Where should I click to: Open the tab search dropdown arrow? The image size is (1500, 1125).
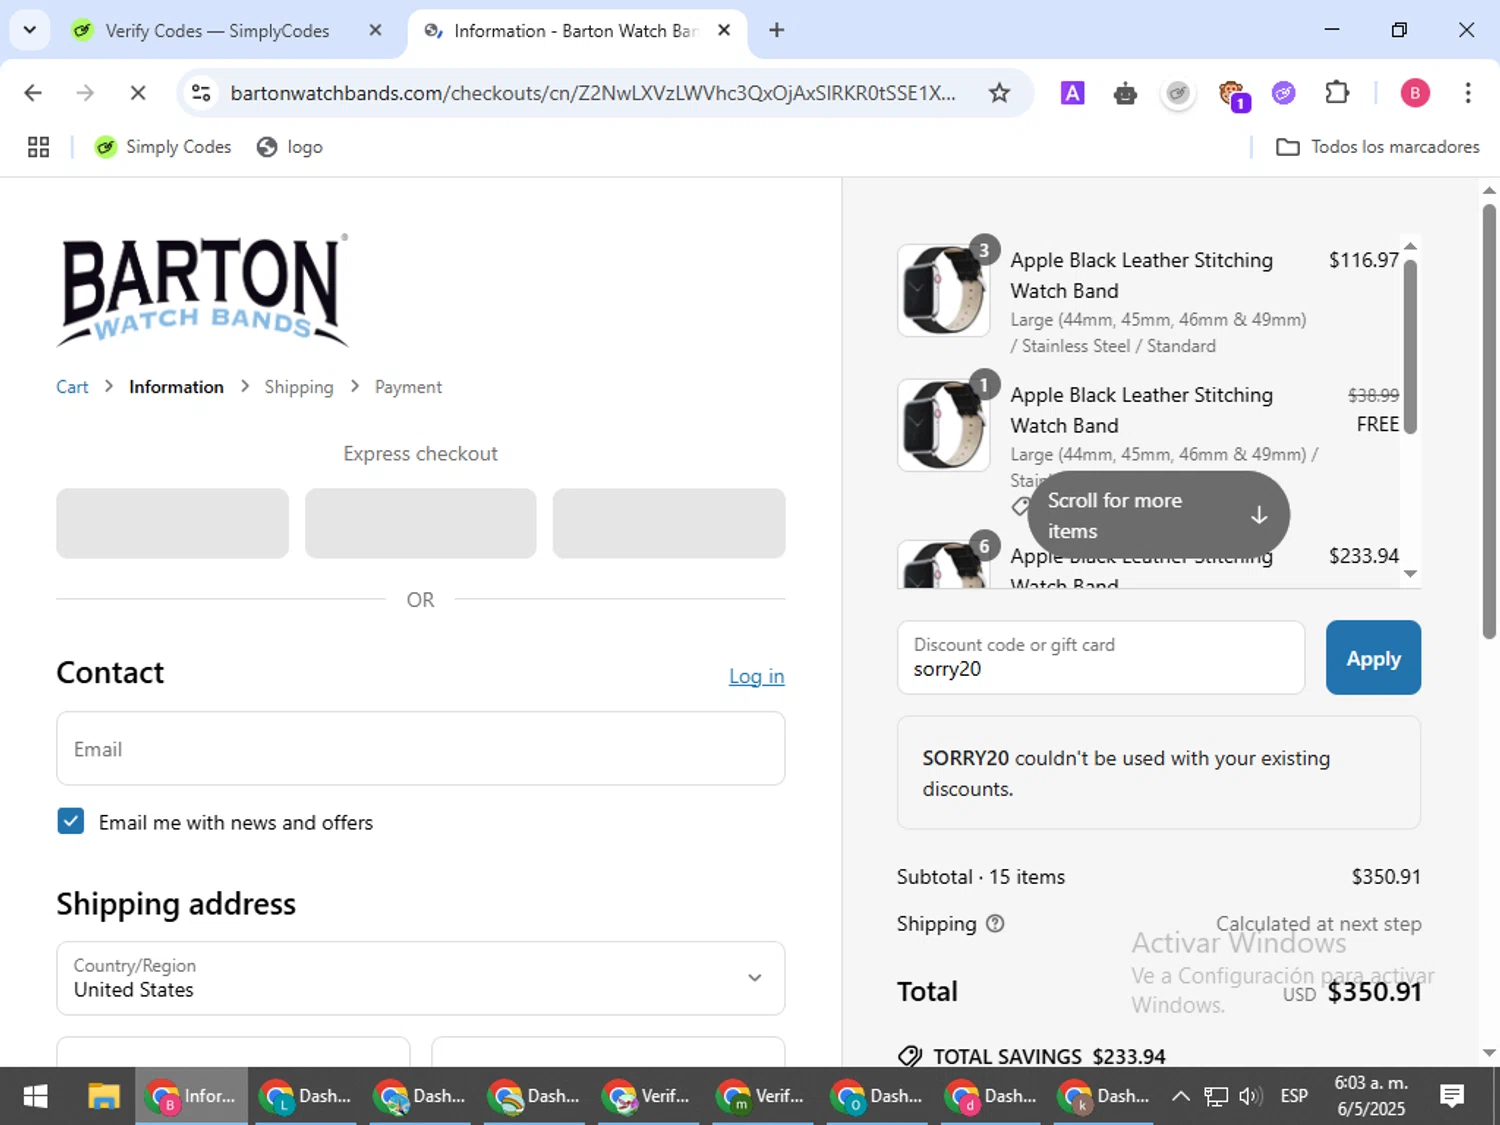(30, 30)
